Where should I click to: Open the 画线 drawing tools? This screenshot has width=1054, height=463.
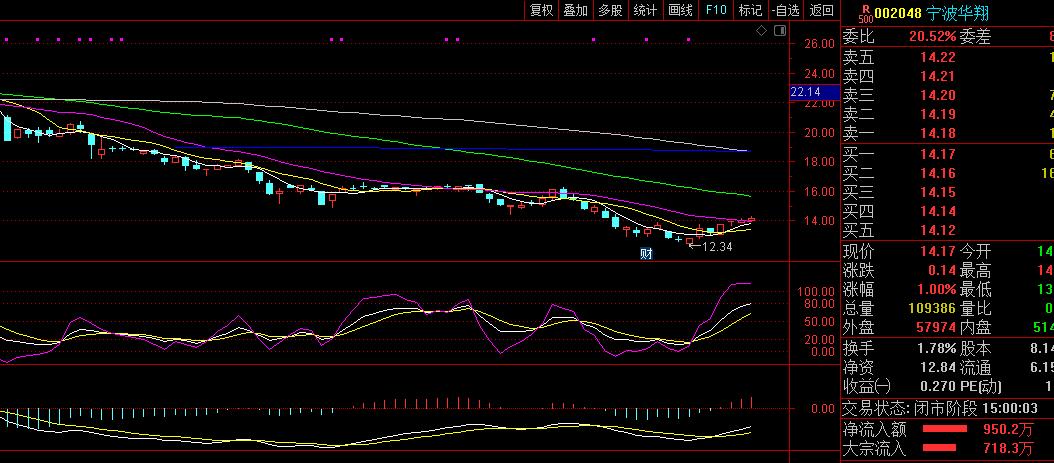coord(680,10)
